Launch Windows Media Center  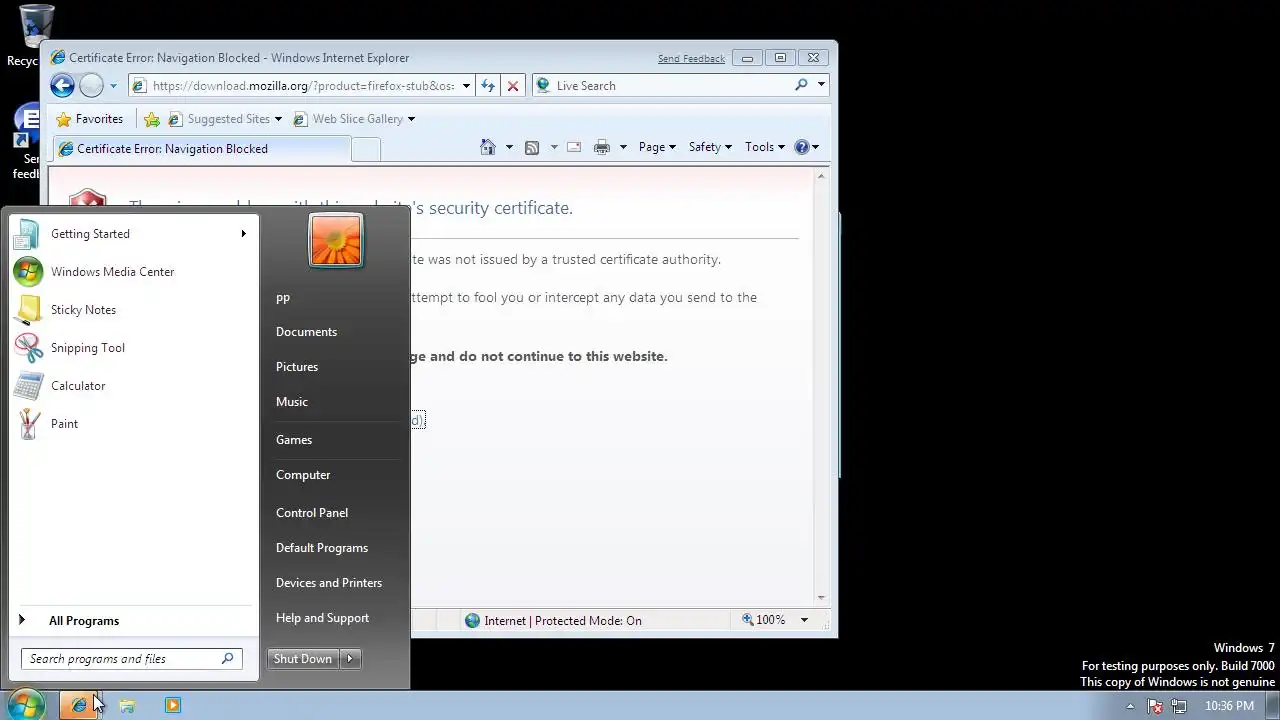pyautogui.click(x=133, y=272)
